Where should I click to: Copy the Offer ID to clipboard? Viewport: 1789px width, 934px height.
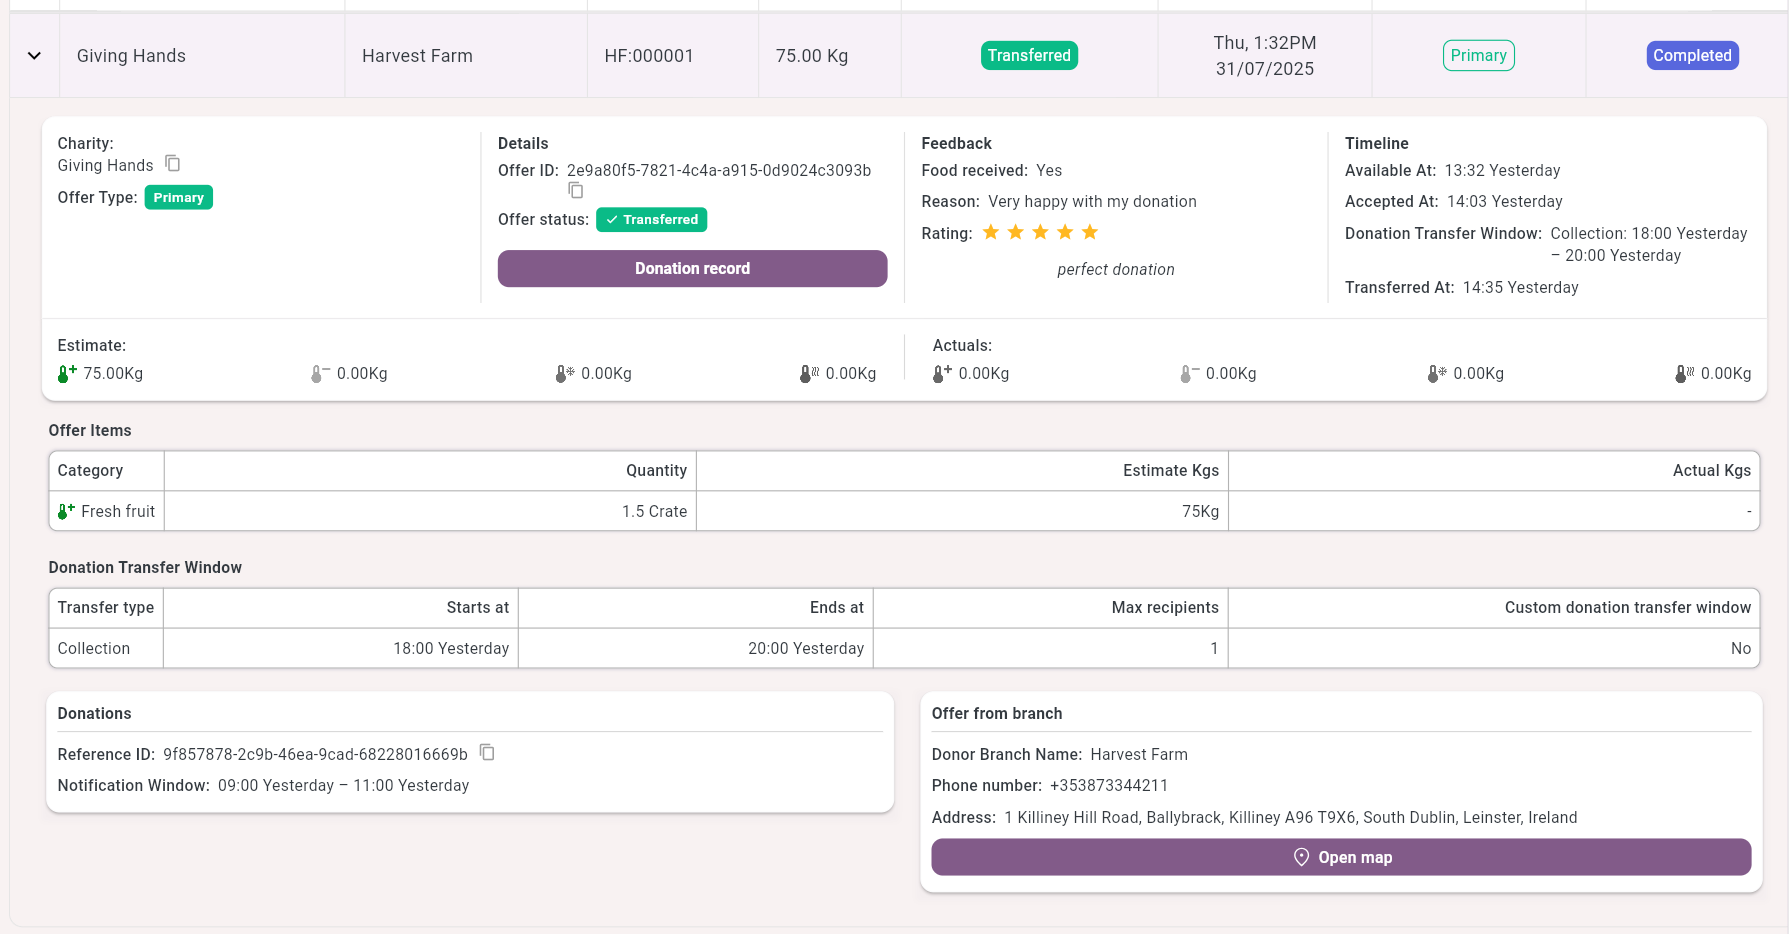tap(576, 190)
